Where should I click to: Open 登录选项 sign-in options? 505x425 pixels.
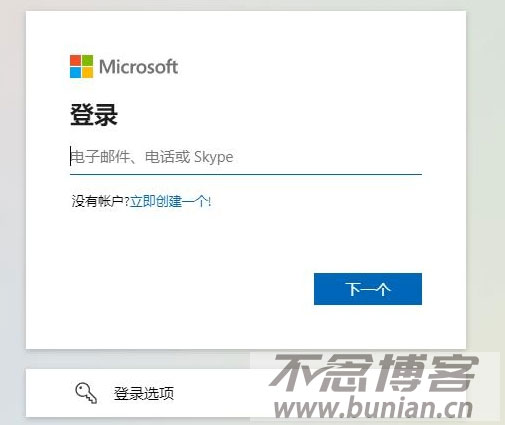pos(144,394)
